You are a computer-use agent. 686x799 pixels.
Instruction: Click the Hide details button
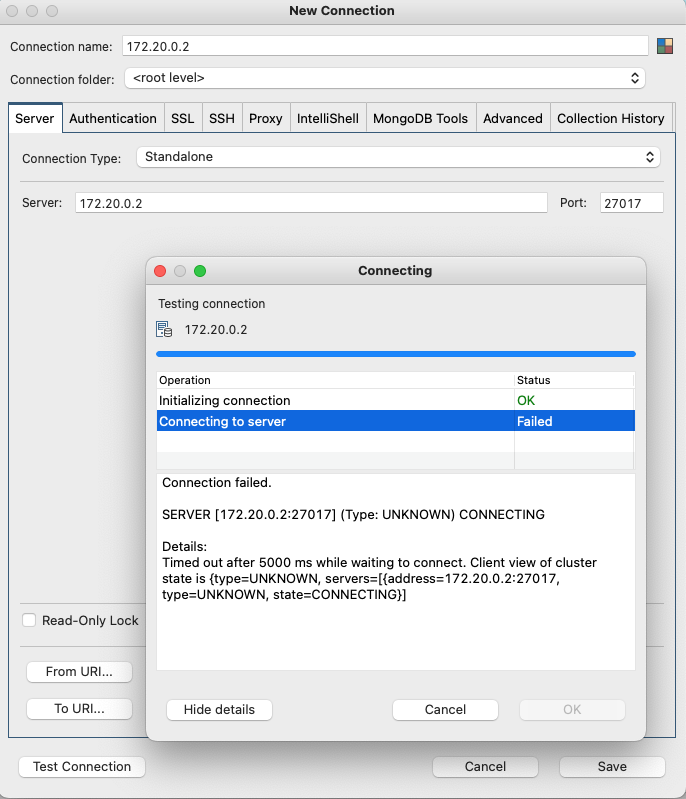click(x=219, y=709)
